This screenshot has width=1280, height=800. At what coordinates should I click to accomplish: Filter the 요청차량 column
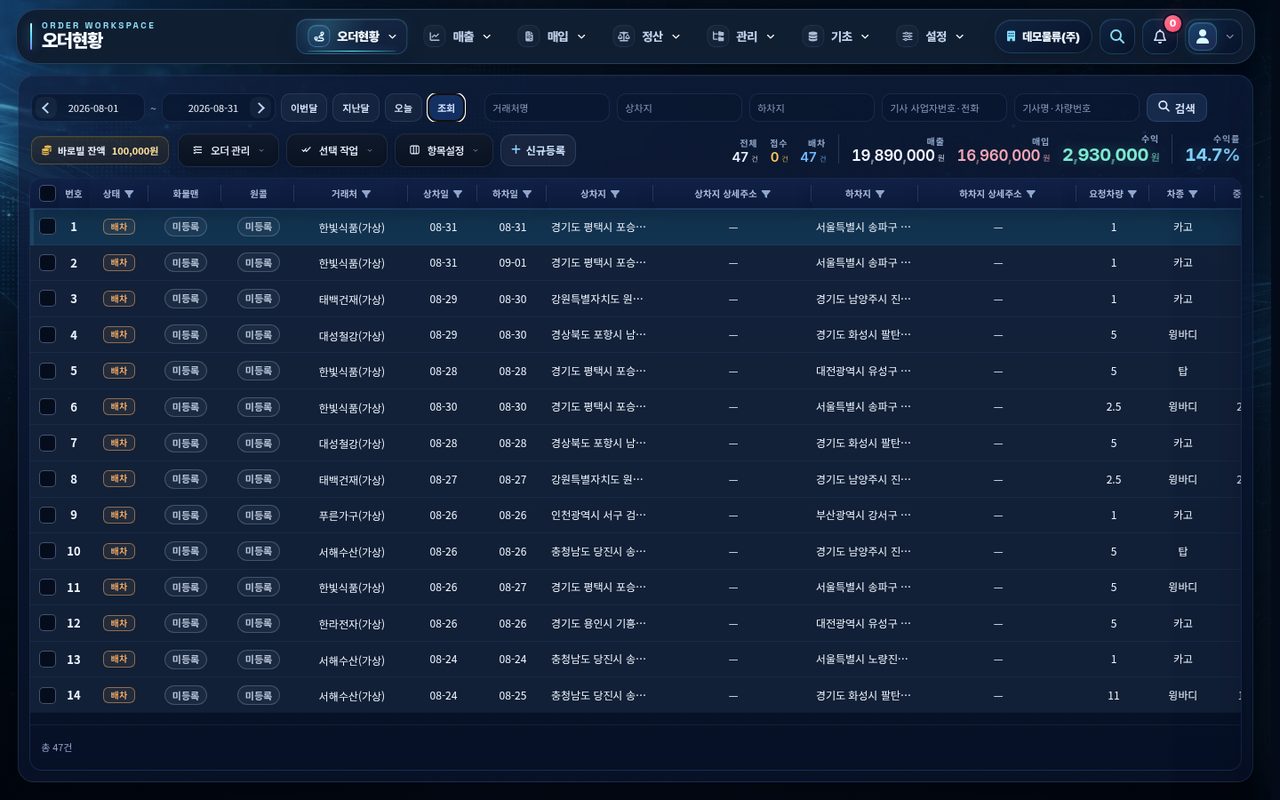pos(1132,194)
